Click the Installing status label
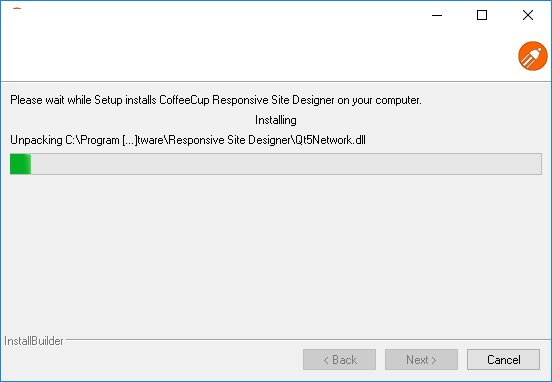 pos(276,120)
